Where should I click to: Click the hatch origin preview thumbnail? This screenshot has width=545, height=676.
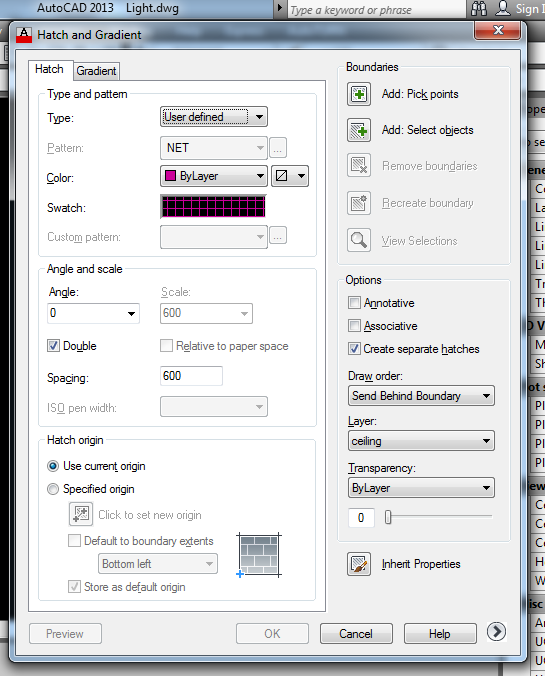(x=259, y=555)
